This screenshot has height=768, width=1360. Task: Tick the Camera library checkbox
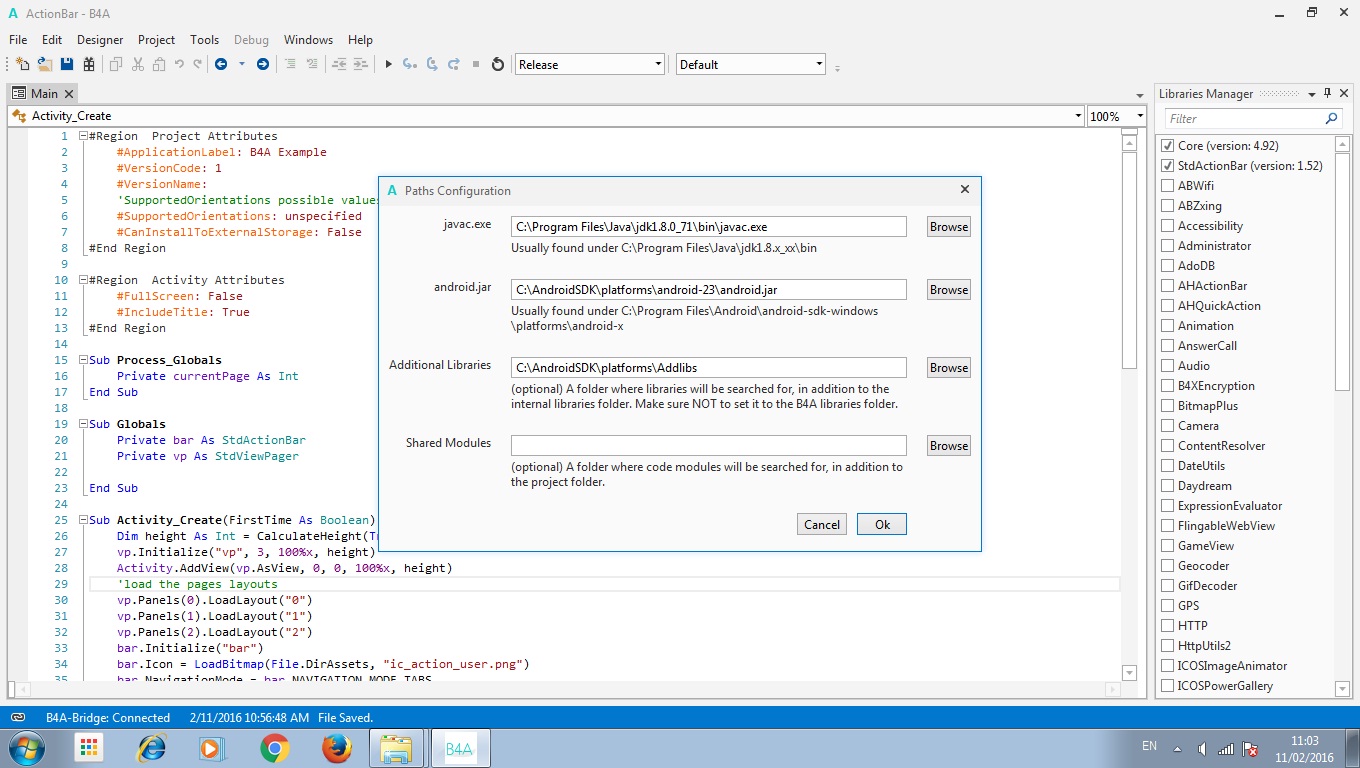point(1168,426)
